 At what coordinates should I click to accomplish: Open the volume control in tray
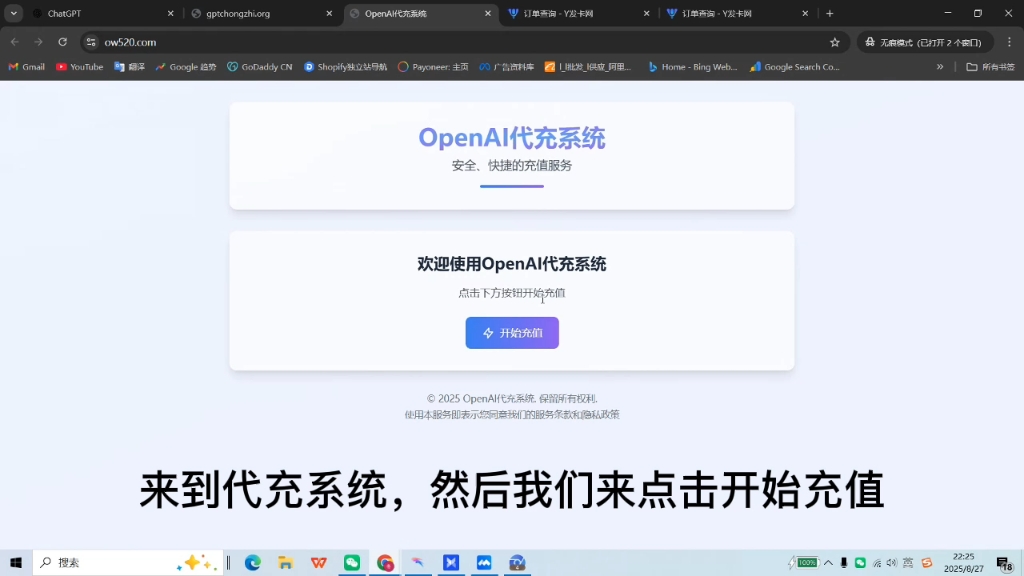click(892, 562)
